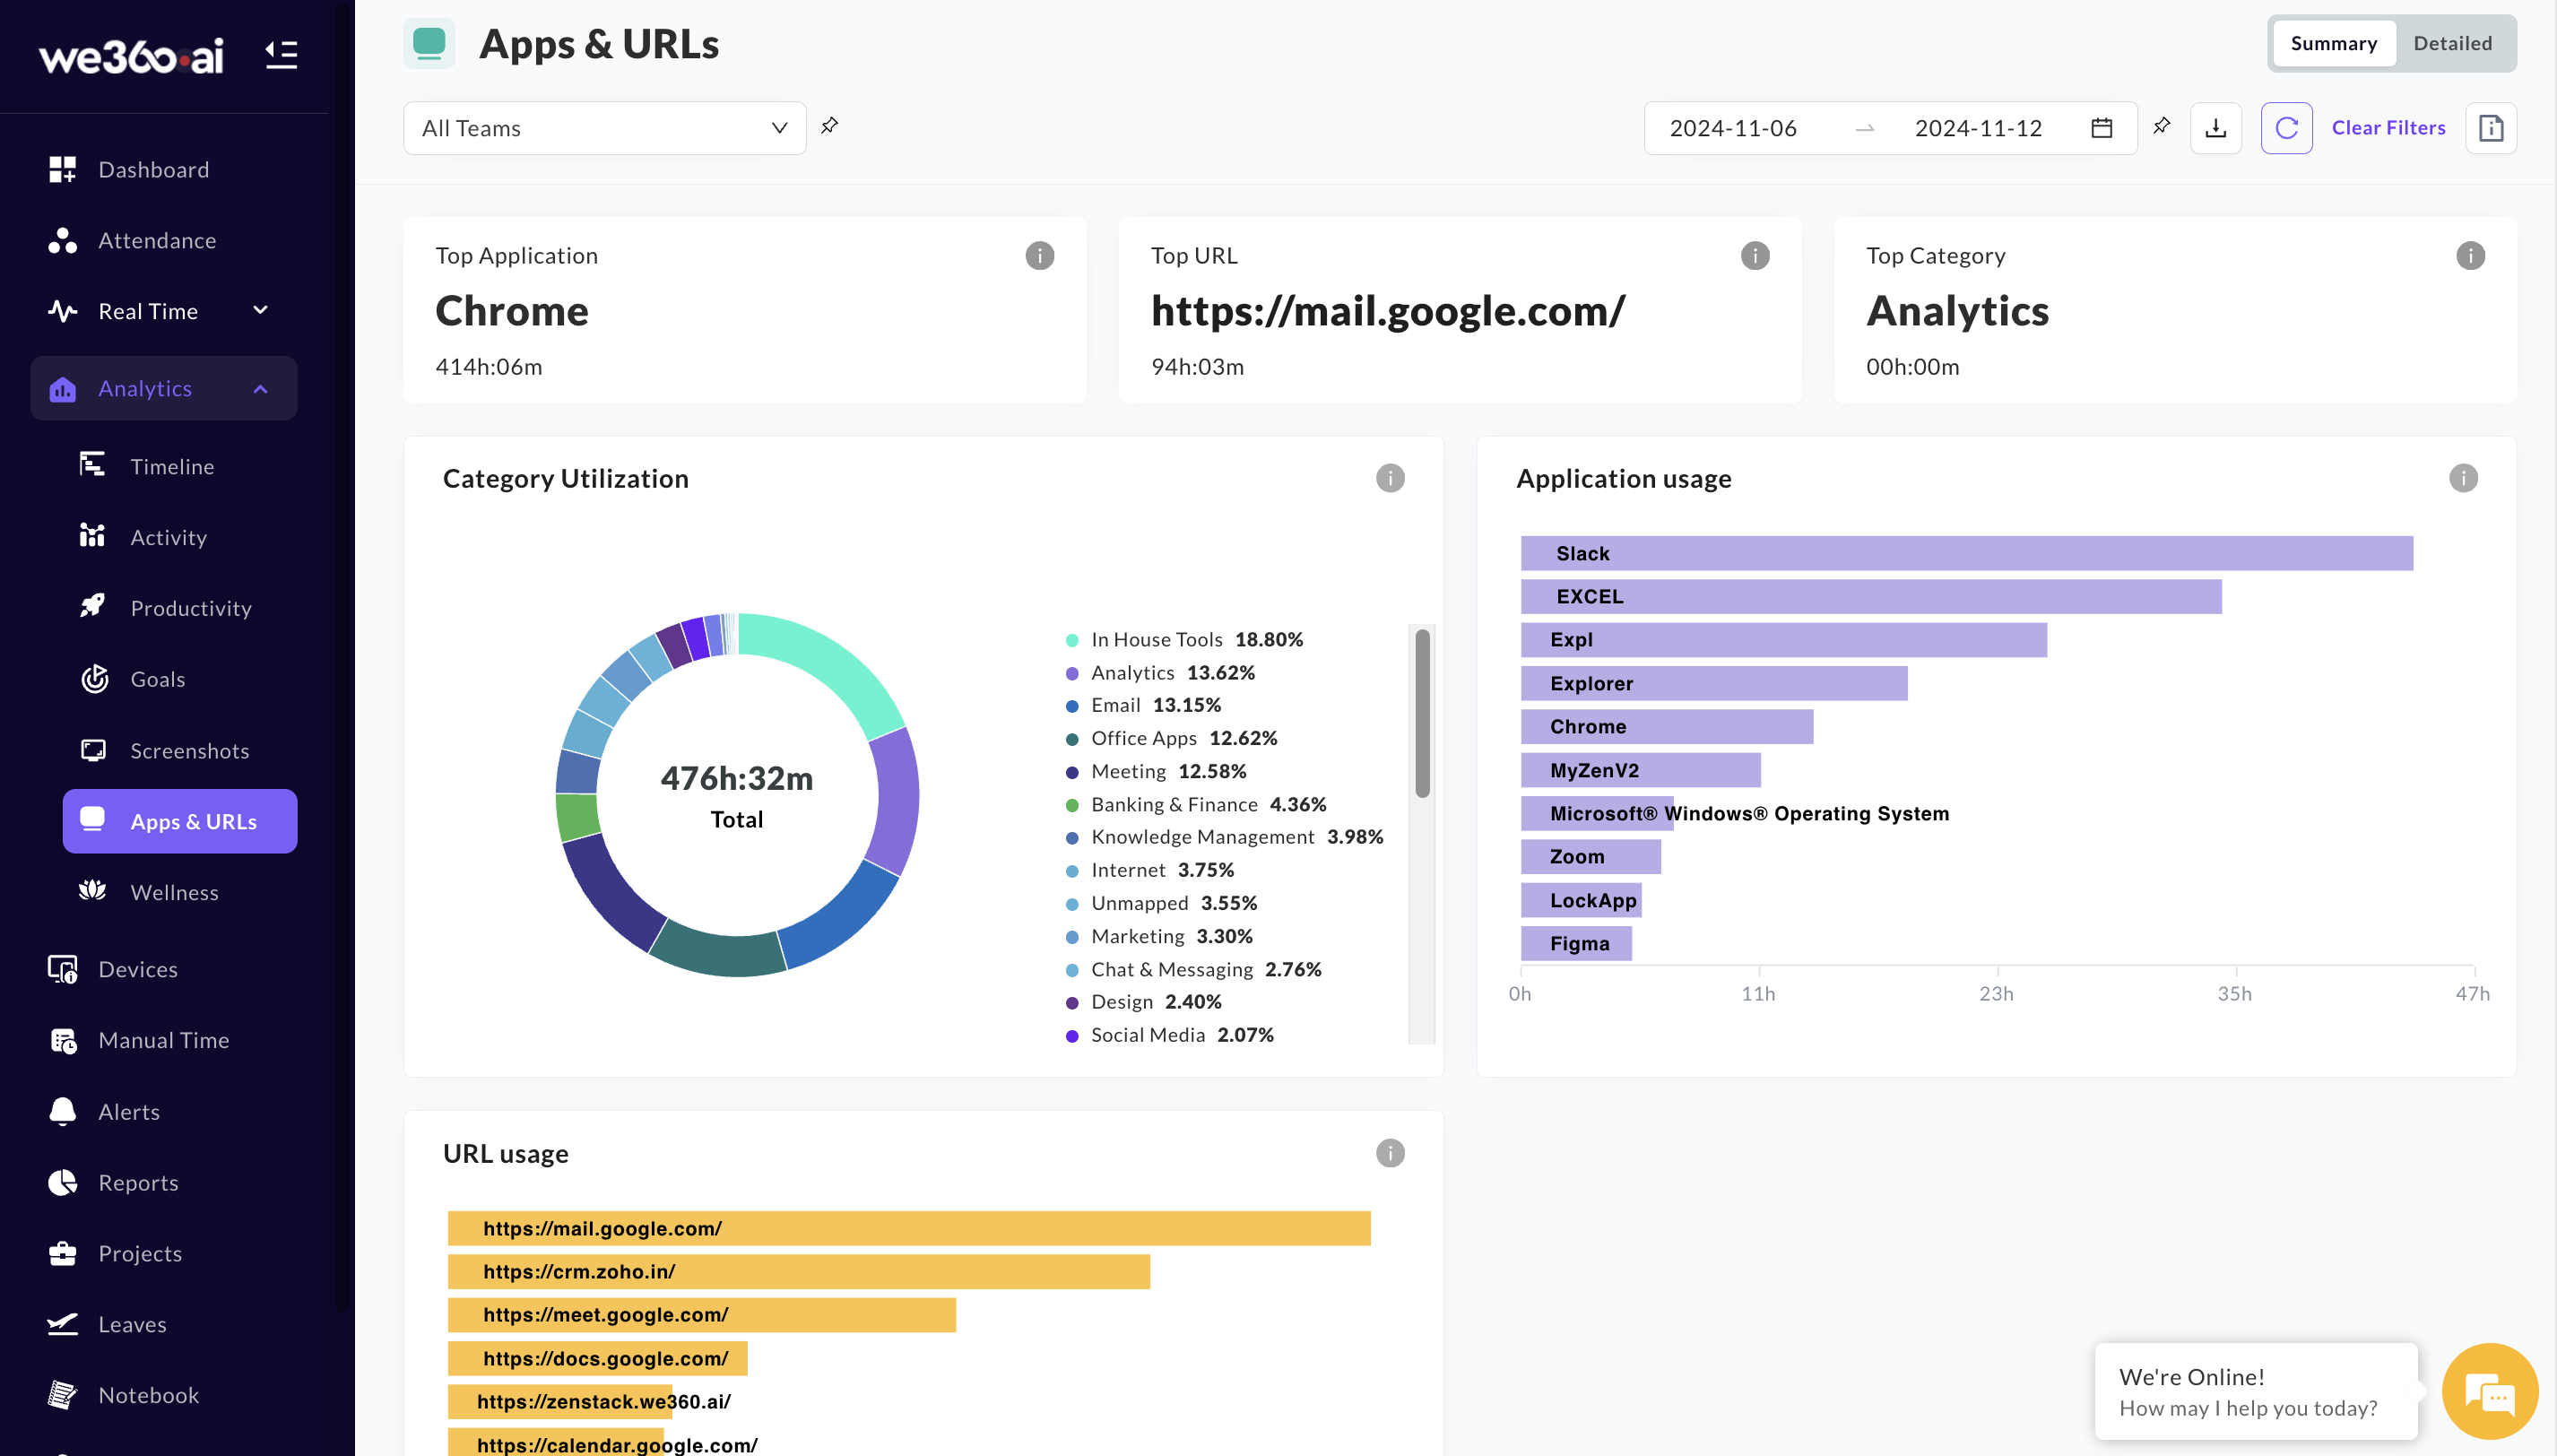This screenshot has width=2557, height=1456.
Task: Click the download export icon
Action: 2215,128
